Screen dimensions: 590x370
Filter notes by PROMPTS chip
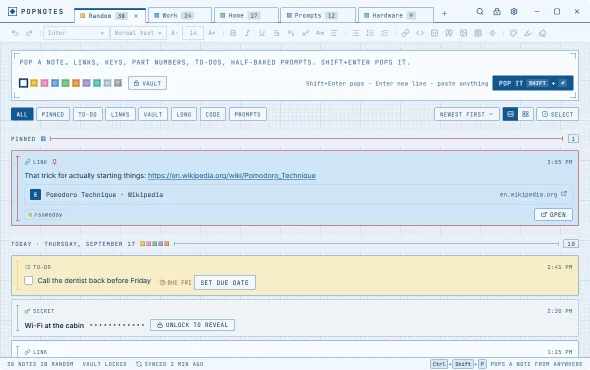click(x=248, y=114)
